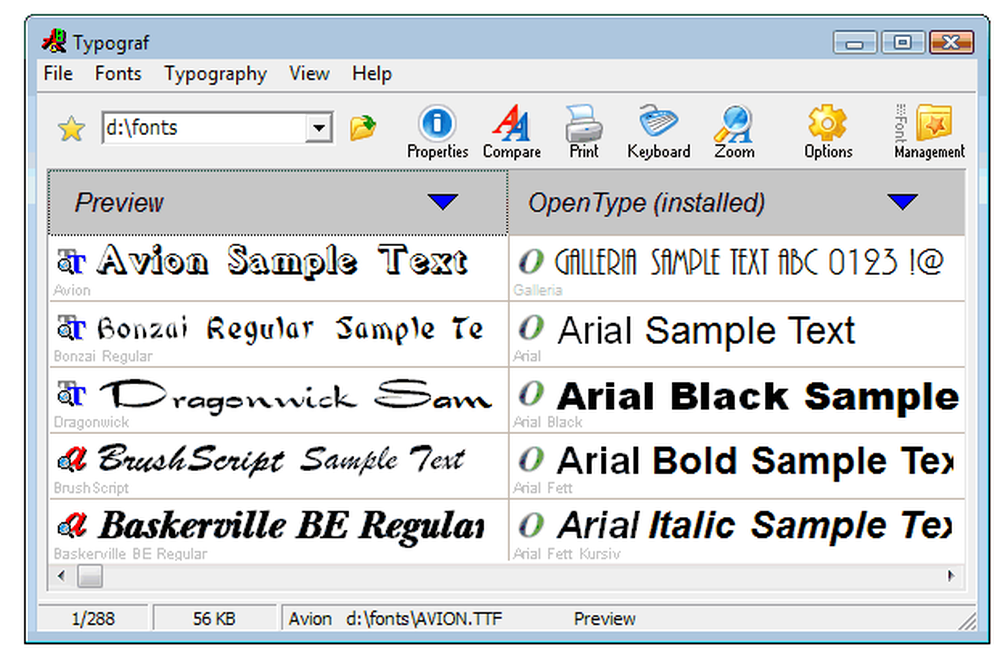The width and height of the screenshot is (1000, 660).
Task: Click the OpenType icon beside Arial Italic
Action: point(531,525)
